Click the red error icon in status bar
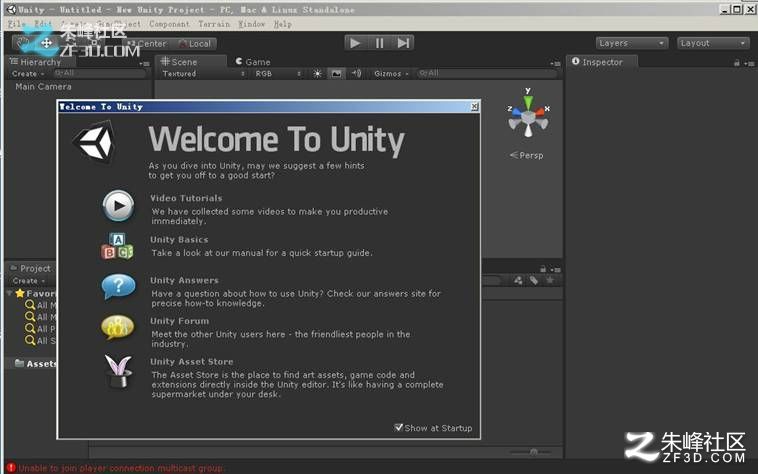Viewport: 758px width, 474px height. click(11, 468)
